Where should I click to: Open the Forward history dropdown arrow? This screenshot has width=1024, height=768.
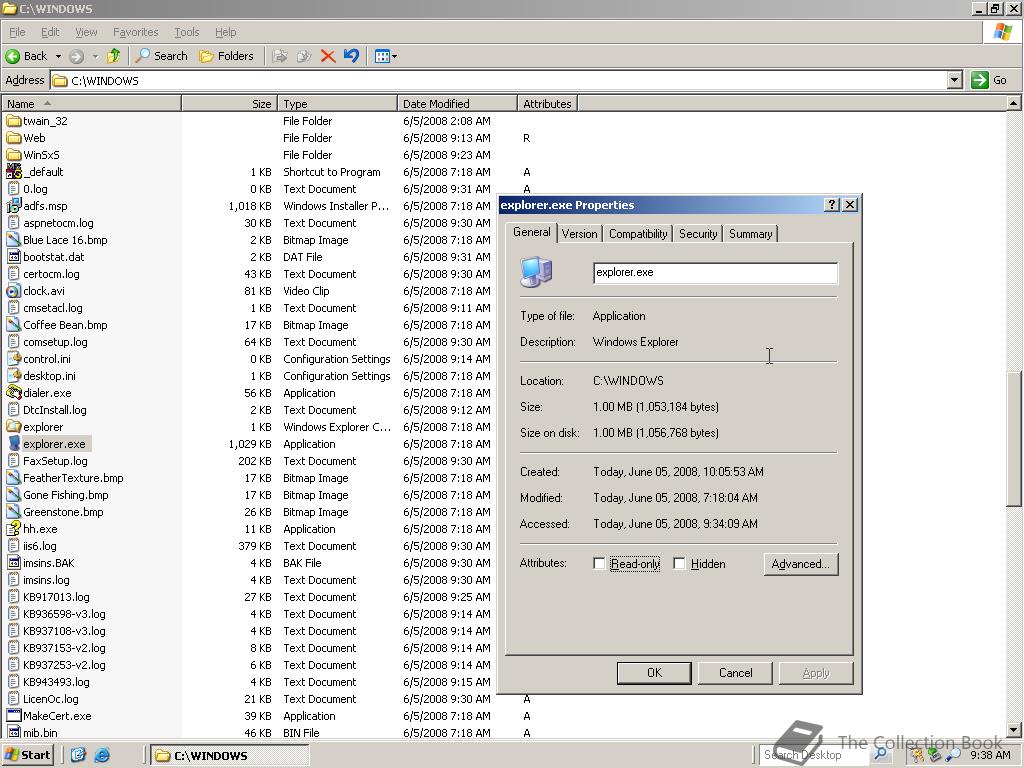(95, 56)
